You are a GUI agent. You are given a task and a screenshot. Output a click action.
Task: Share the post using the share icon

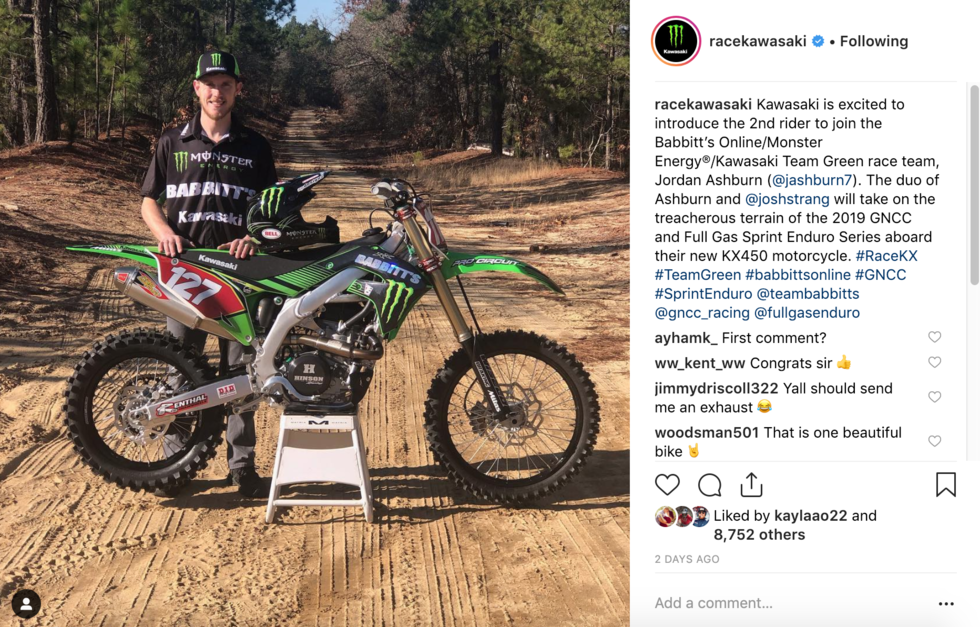coord(751,484)
